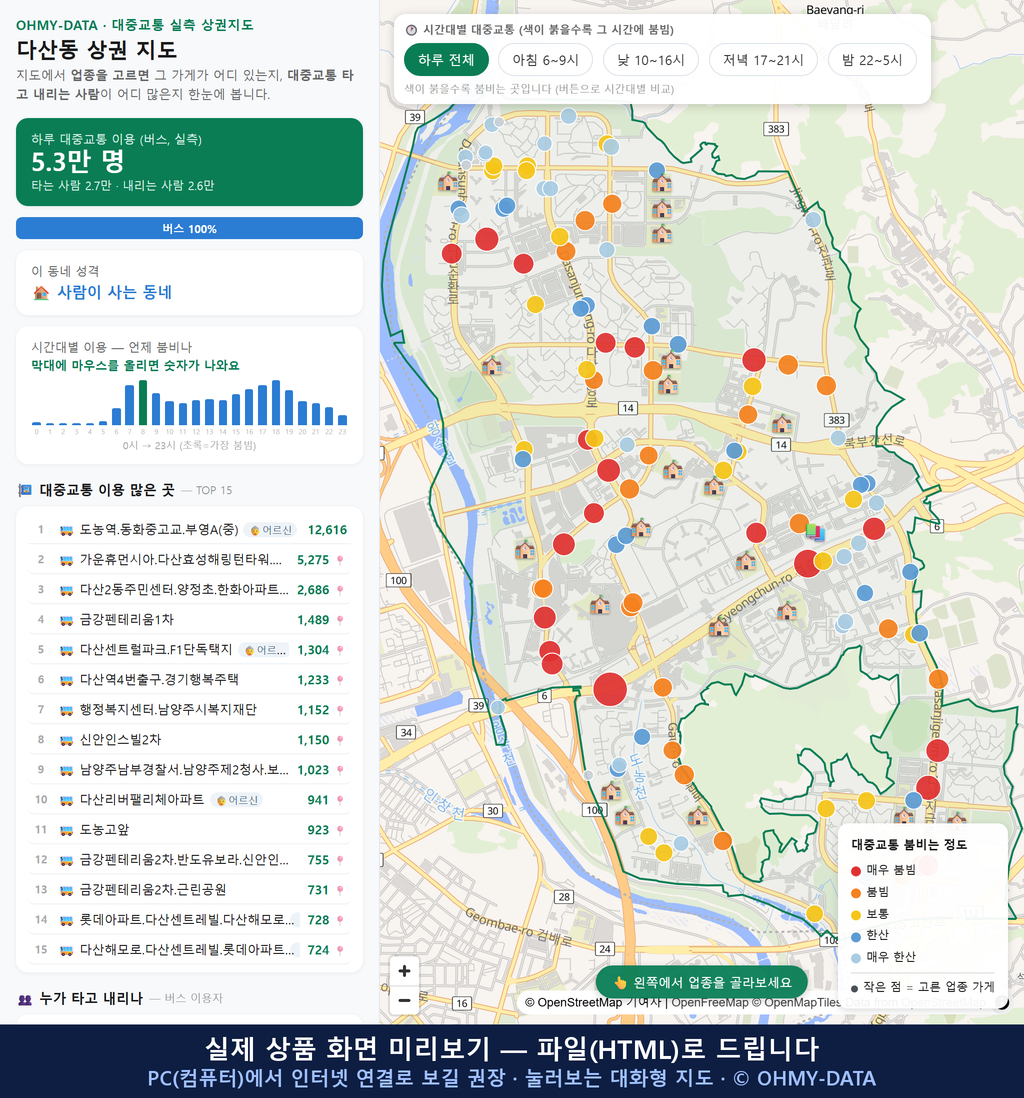Click the bus icon of 다산역4번출구.경기행복주택 row

[x=67, y=680]
